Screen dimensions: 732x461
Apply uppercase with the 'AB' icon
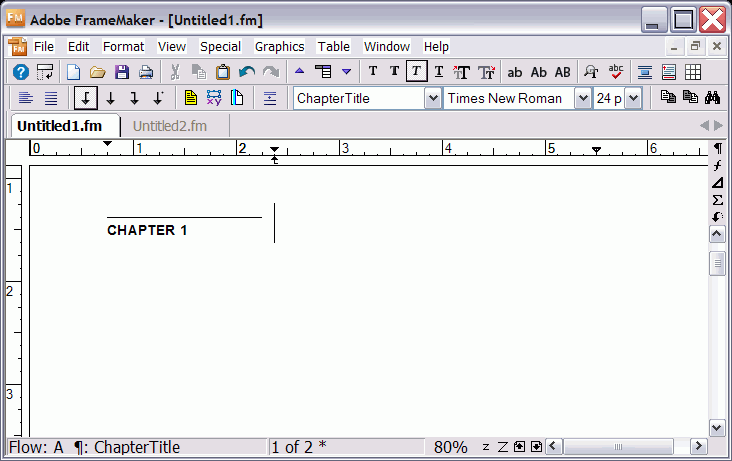pyautogui.click(x=563, y=72)
